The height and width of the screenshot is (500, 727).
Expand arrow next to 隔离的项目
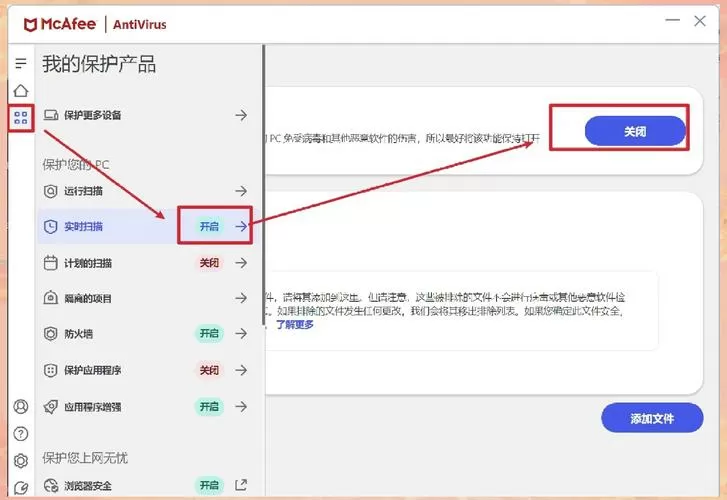[241, 298]
